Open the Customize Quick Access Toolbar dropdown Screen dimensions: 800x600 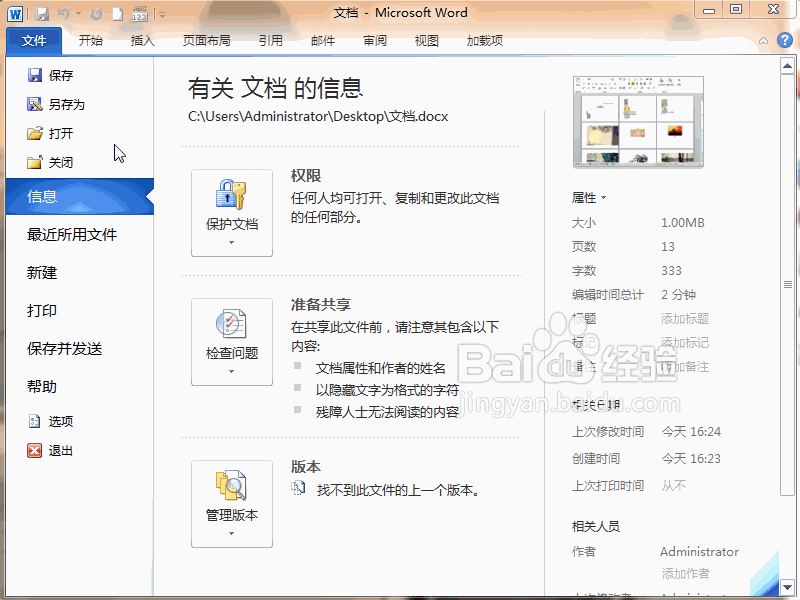(163, 13)
